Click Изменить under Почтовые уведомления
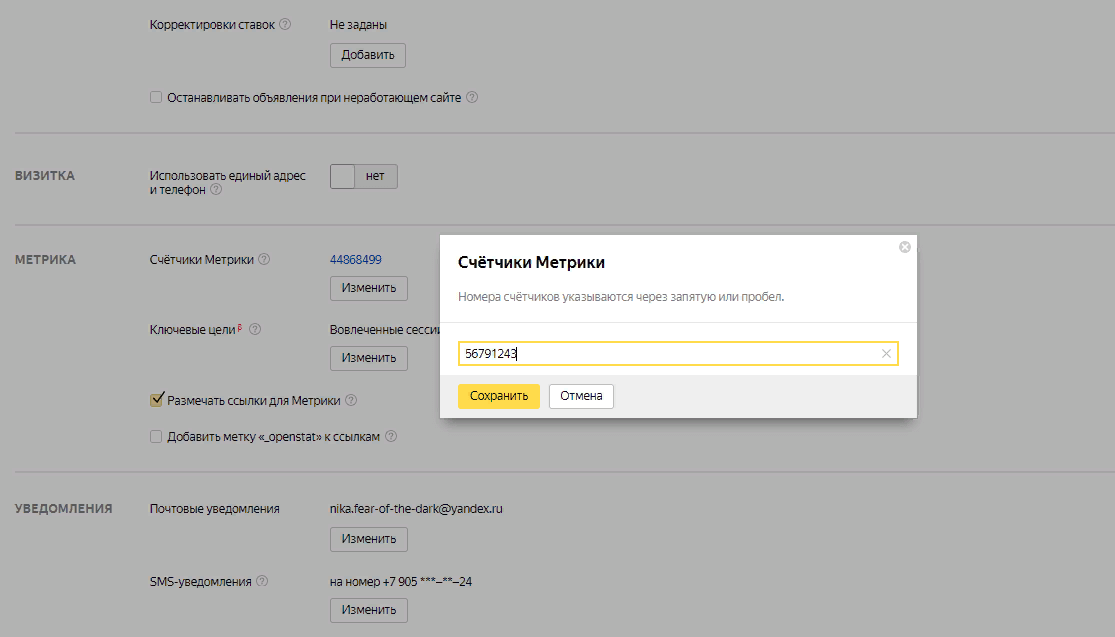This screenshot has width=1115, height=637. tap(368, 539)
